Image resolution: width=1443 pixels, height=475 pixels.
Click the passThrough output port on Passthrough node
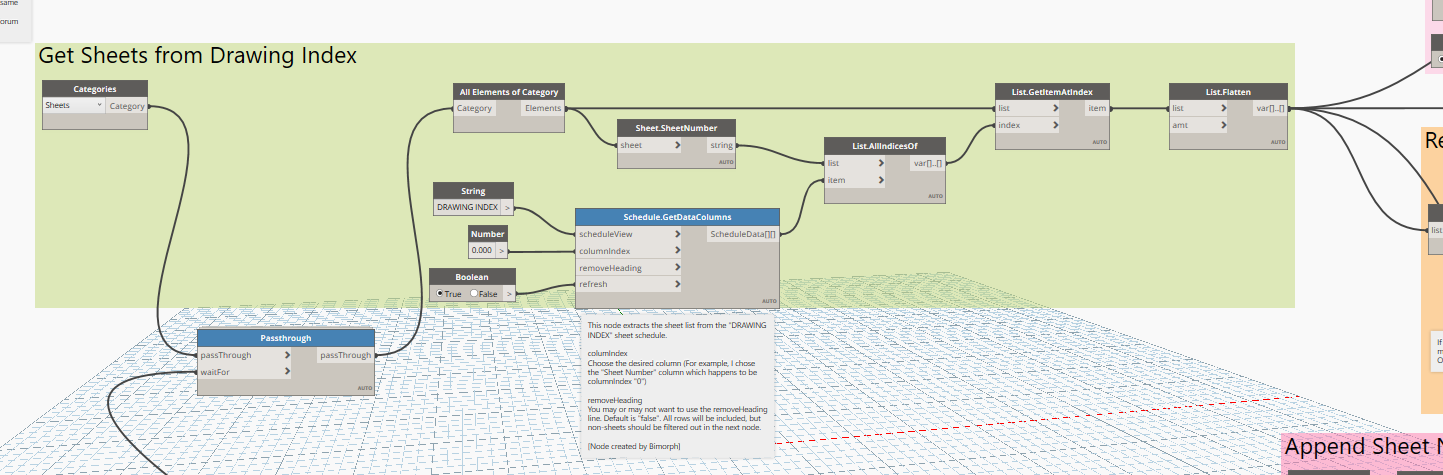[x=345, y=355]
